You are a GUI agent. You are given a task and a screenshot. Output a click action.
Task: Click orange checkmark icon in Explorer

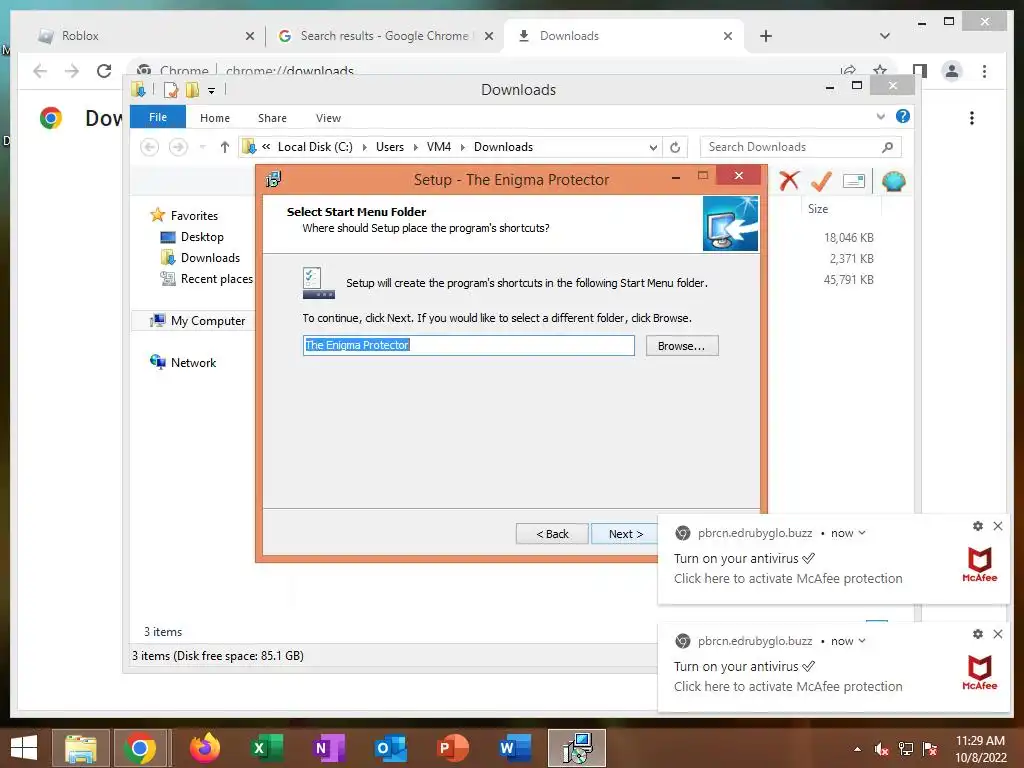click(x=821, y=181)
